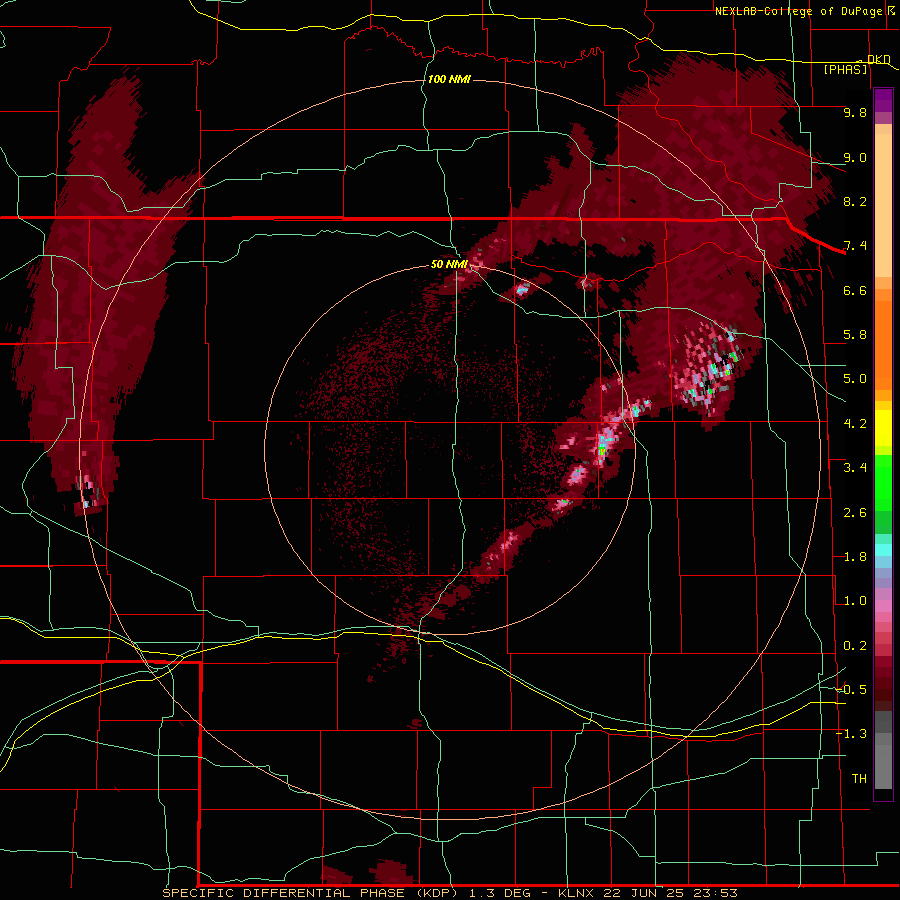Select the 4.2 scale value
The width and height of the screenshot is (900, 900).
pos(855,424)
